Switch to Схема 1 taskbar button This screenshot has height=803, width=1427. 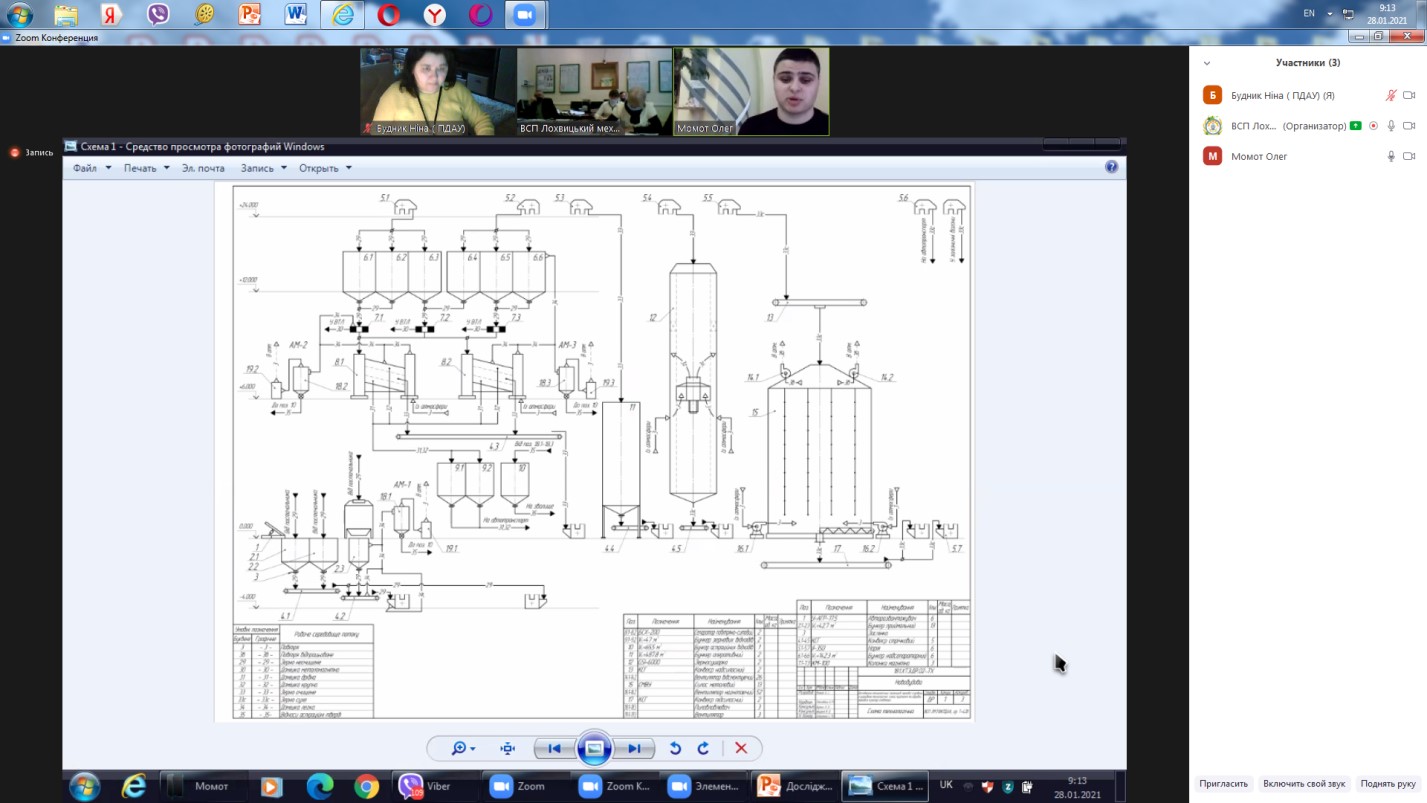(884, 786)
